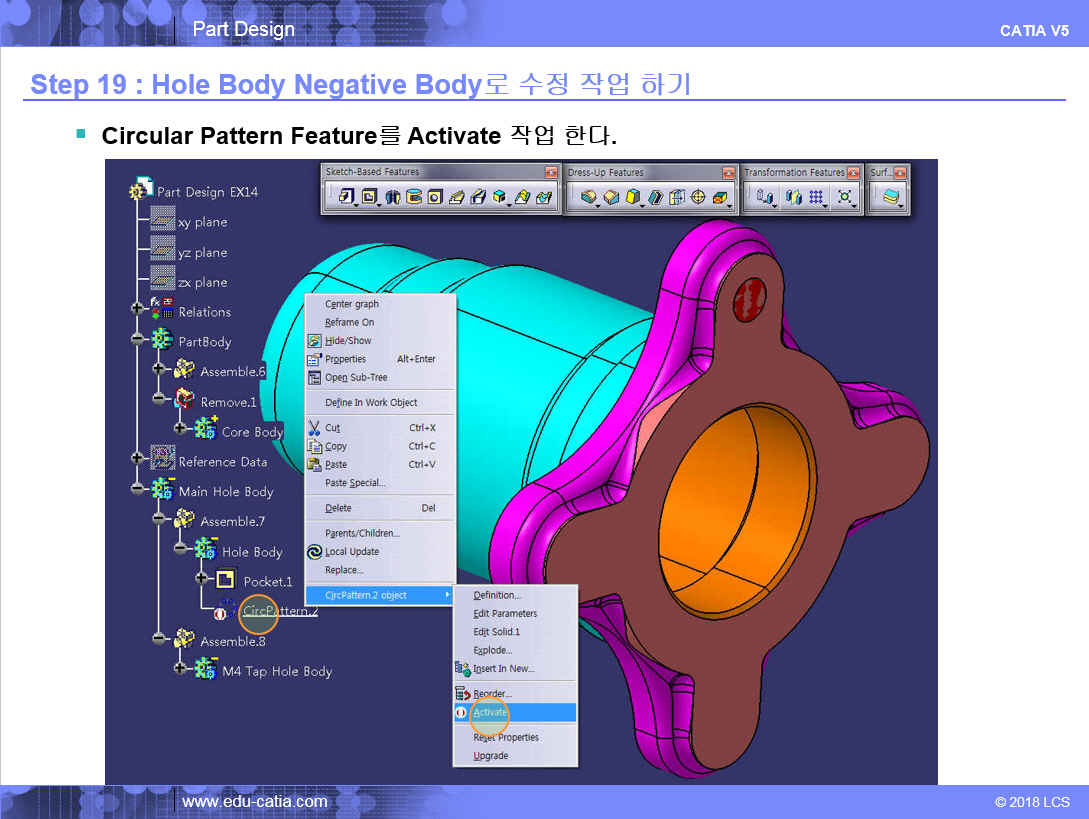This screenshot has height=819, width=1089.
Task: Expand the Relations node in tree
Action: (x=138, y=310)
